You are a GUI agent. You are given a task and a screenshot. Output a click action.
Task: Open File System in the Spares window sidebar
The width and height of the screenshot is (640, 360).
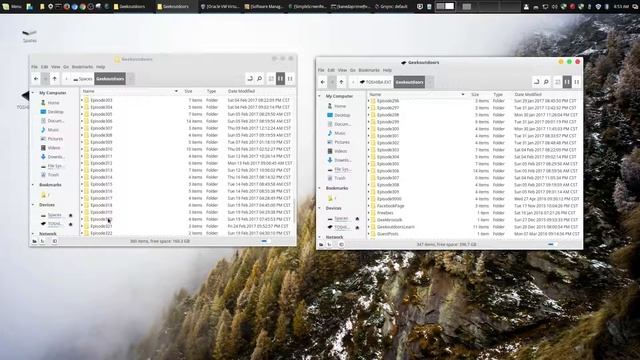(x=52, y=166)
